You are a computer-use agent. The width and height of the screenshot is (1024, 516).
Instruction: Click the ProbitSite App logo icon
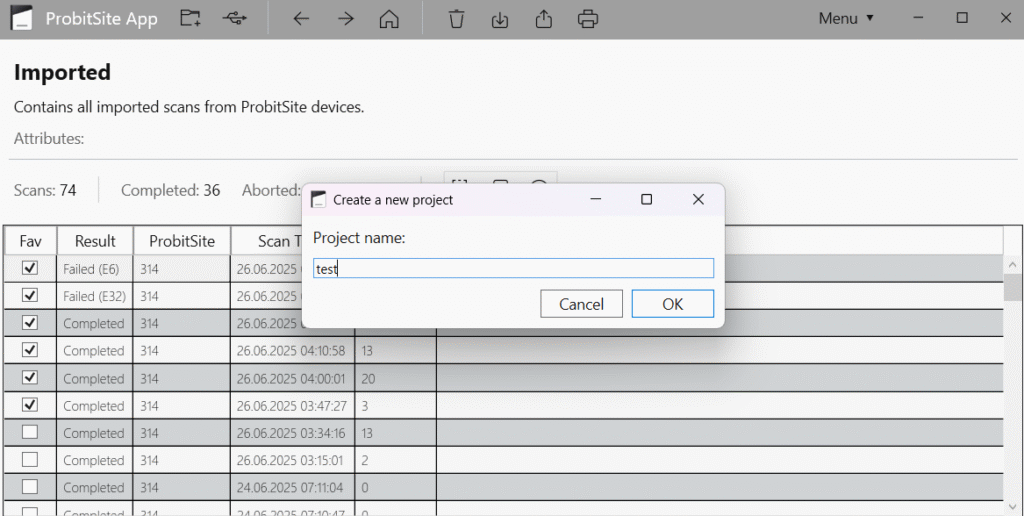coord(22,18)
